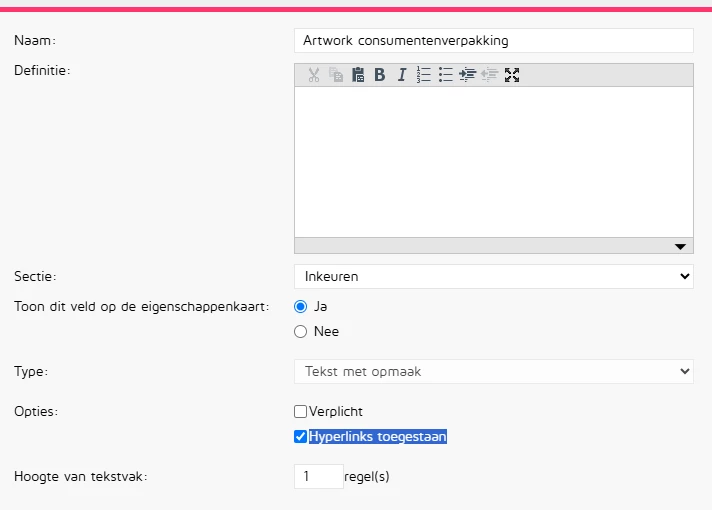712x510 pixels.
Task: Click the Cut scissors icon
Action: point(314,75)
